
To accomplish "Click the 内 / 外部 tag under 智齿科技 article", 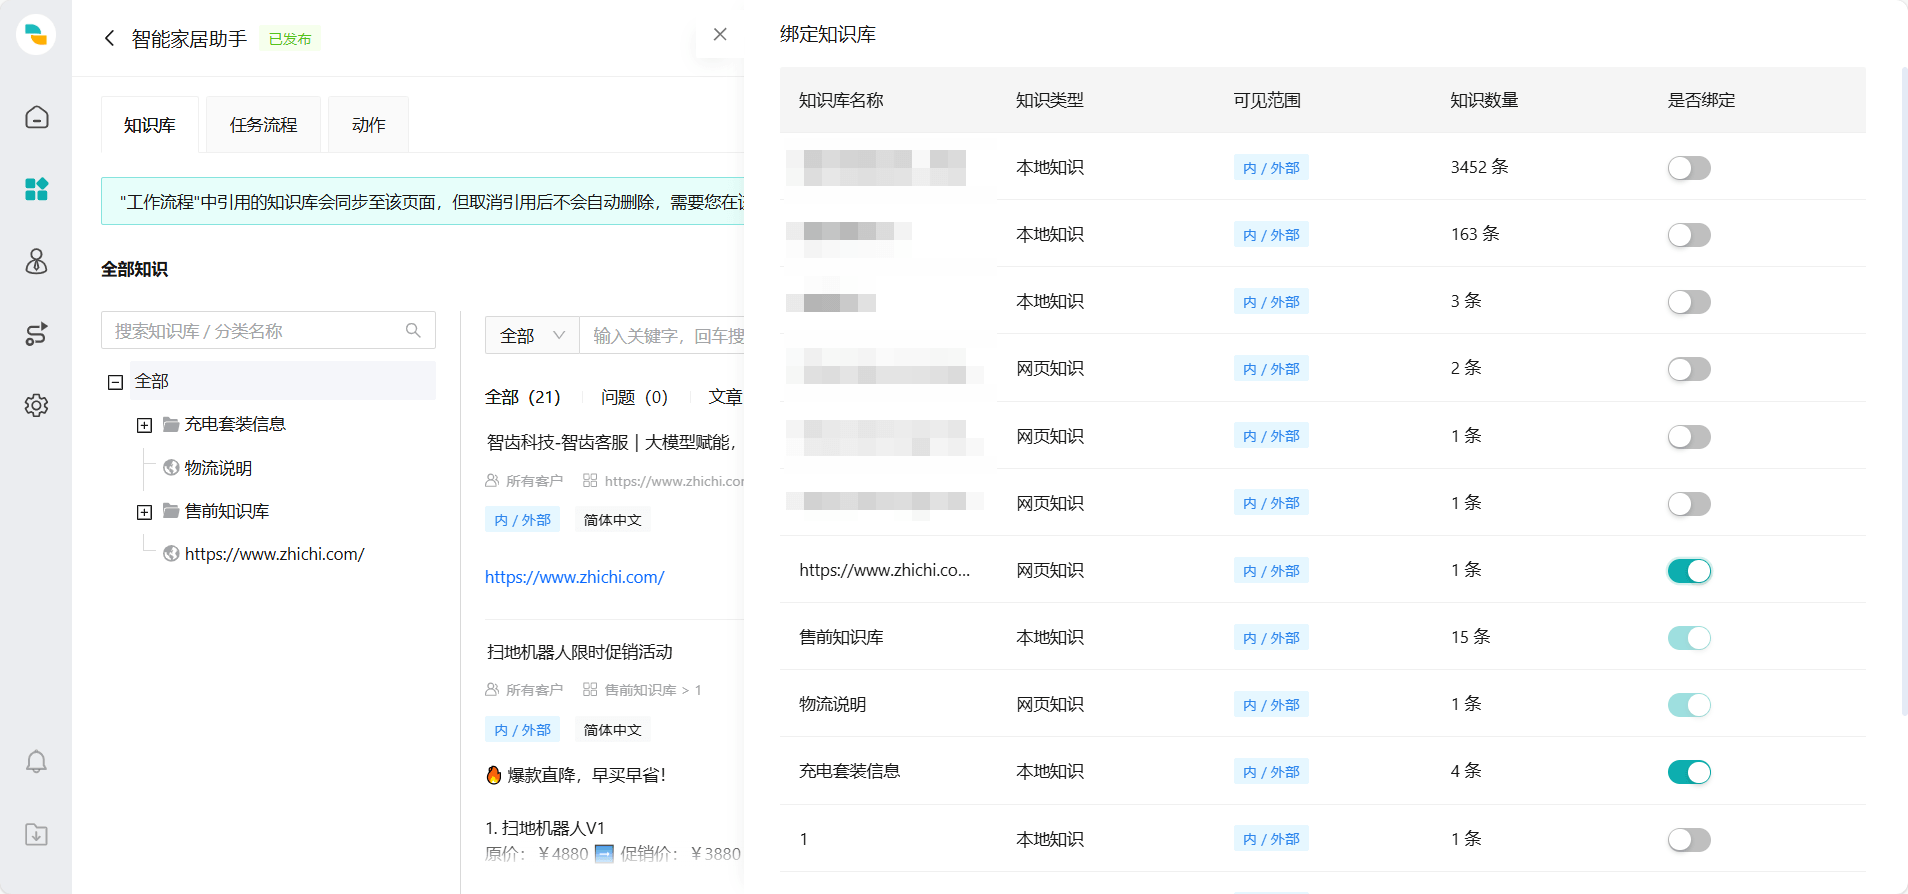I will point(523,520).
